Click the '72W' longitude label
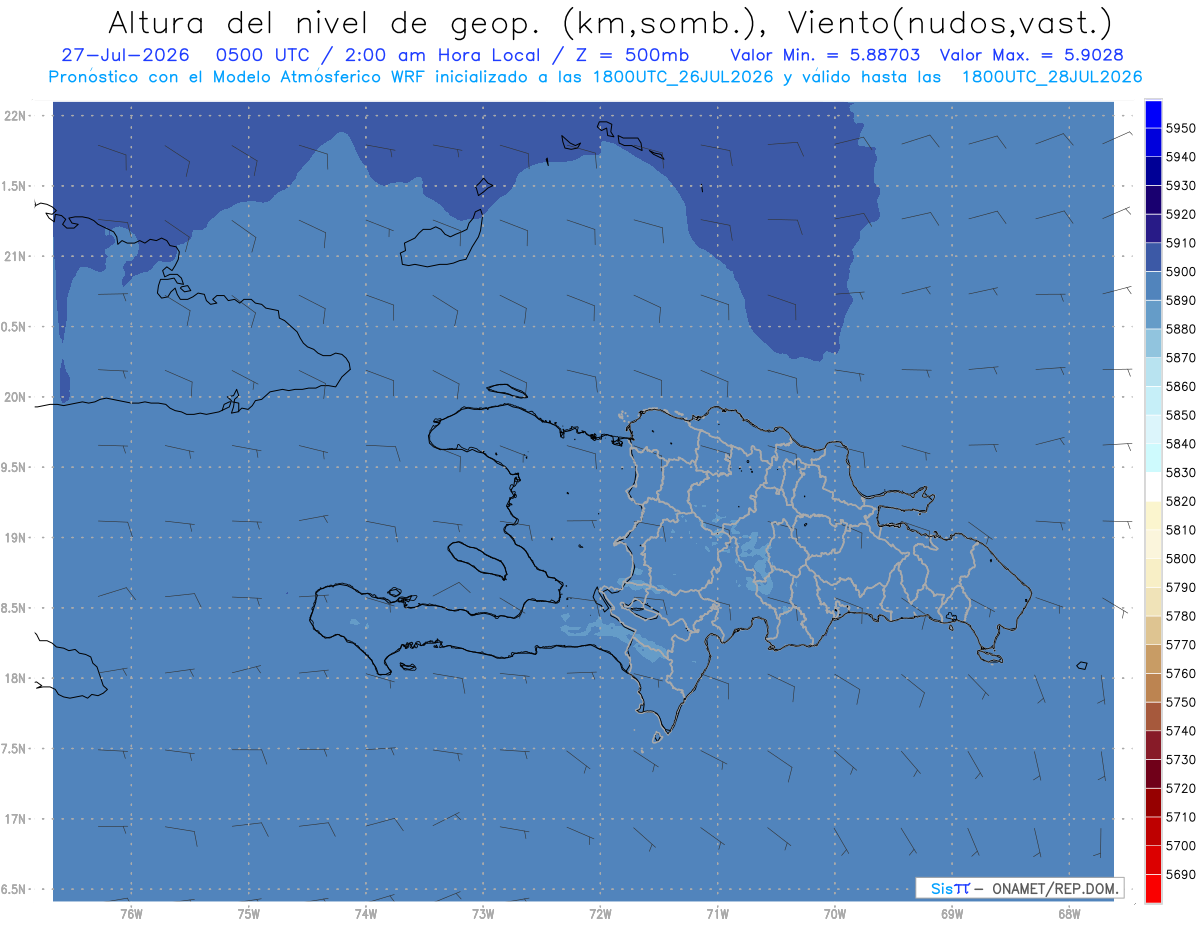 [600, 913]
